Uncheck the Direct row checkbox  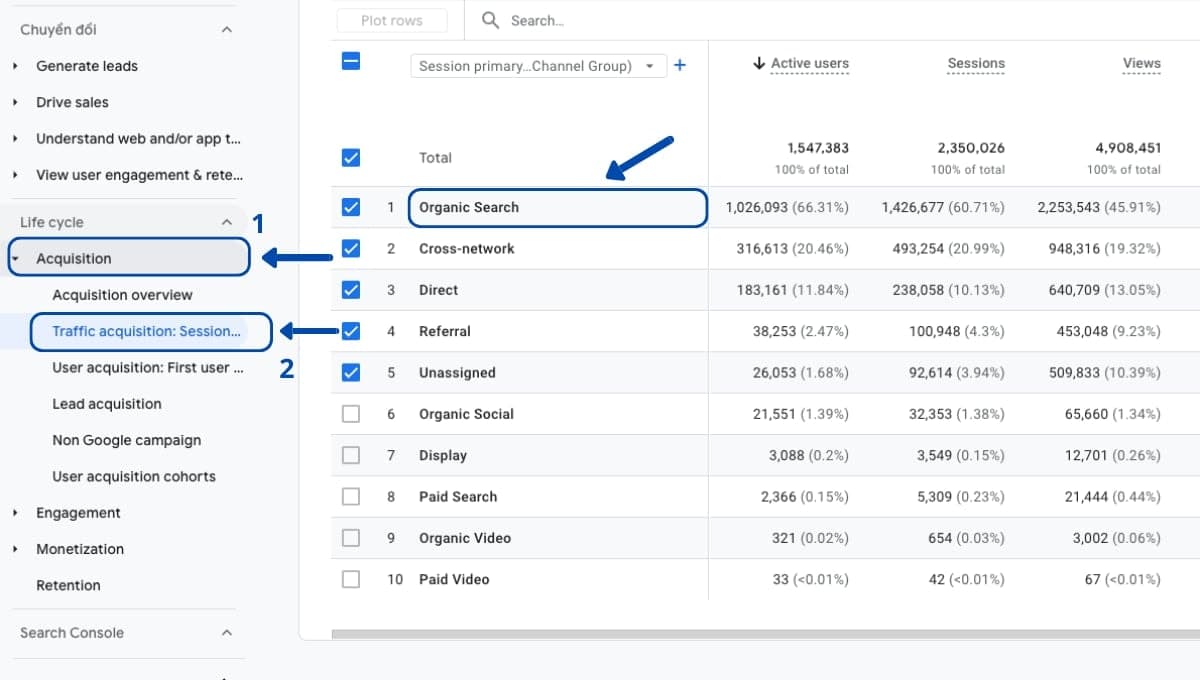coord(351,290)
